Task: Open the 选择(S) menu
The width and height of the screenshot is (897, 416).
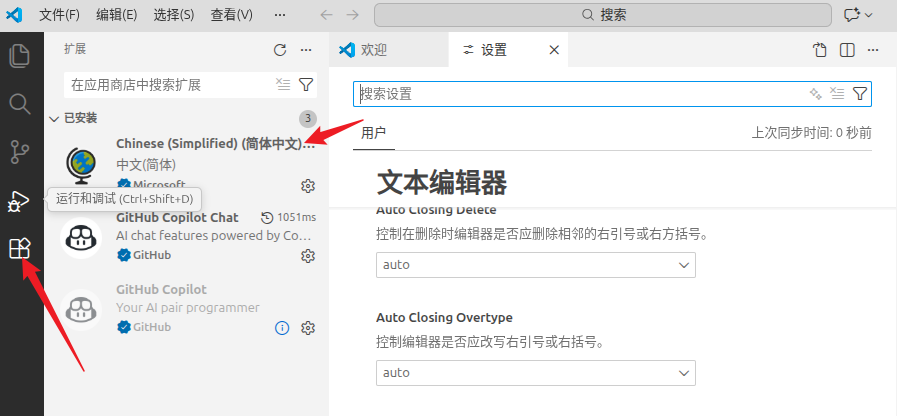Action: (173, 15)
